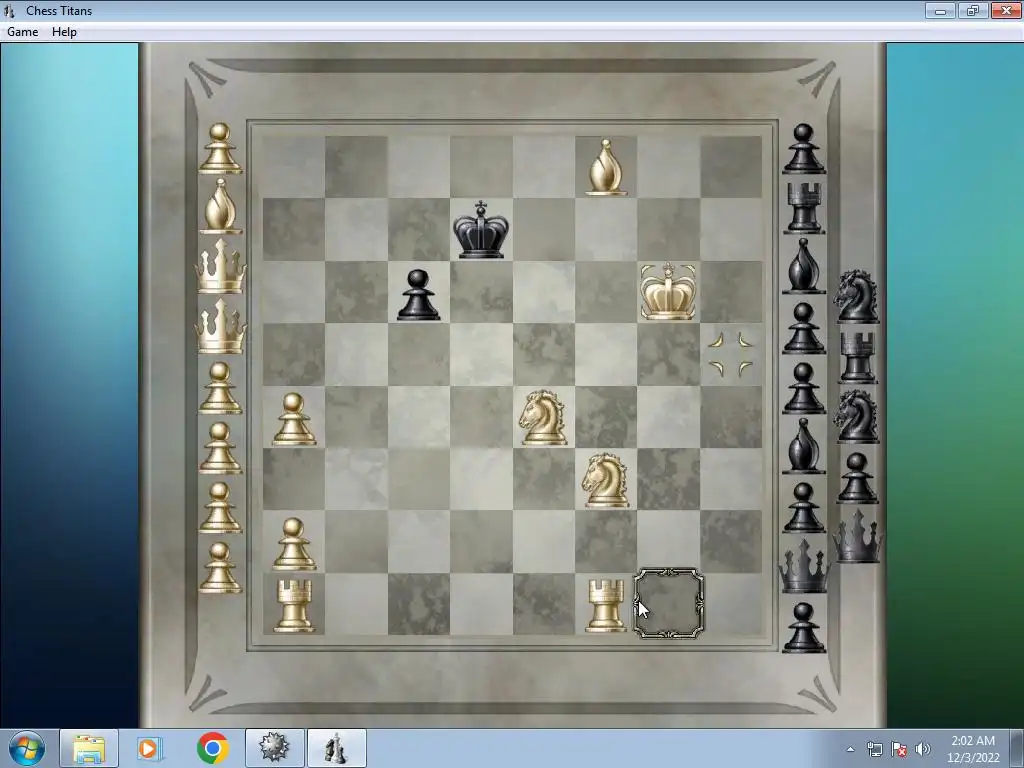Viewport: 1024px width, 768px height.
Task: Minimize the Chess Titans window
Action: (x=940, y=10)
